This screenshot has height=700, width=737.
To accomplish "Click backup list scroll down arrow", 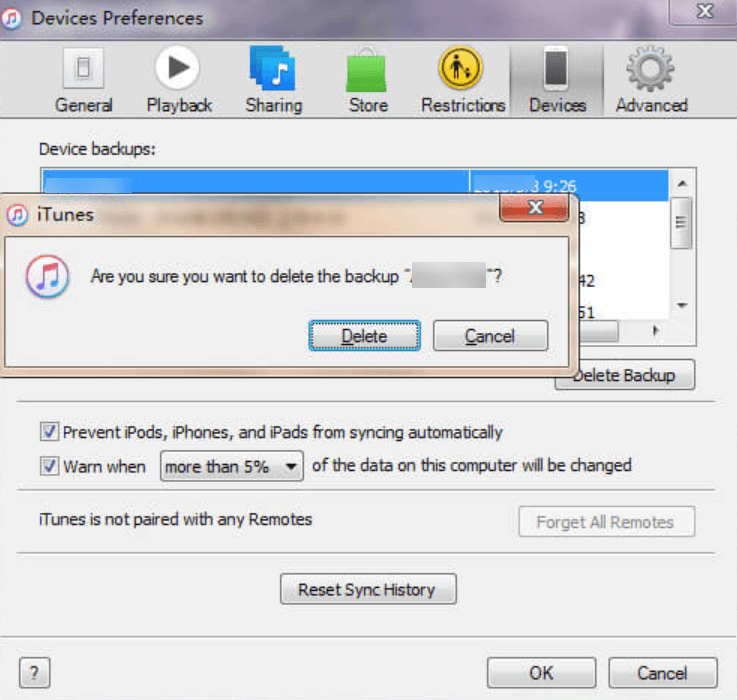I will click(682, 306).
